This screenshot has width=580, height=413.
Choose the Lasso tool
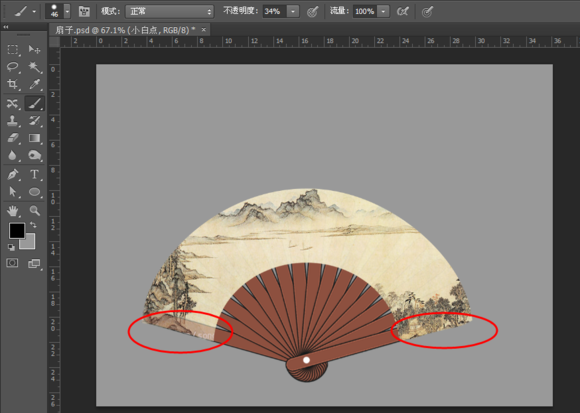pyautogui.click(x=13, y=67)
